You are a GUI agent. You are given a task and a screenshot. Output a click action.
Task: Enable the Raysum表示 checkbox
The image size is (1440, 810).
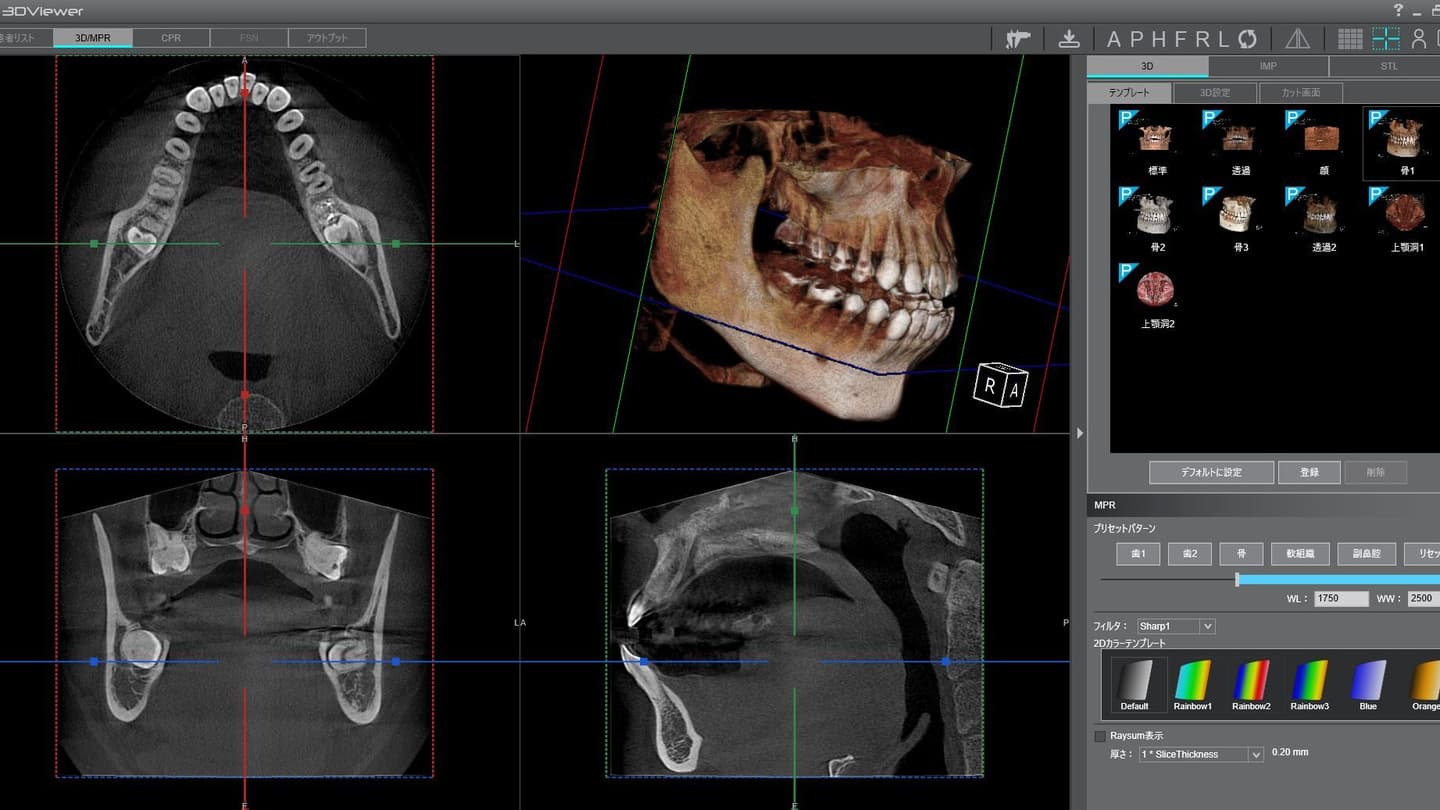point(1101,736)
